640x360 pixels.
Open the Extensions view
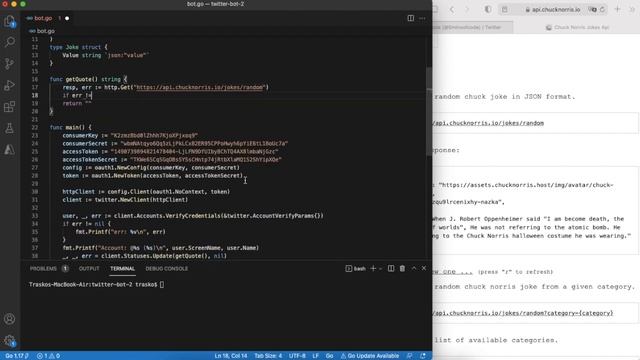[x=9, y=107]
